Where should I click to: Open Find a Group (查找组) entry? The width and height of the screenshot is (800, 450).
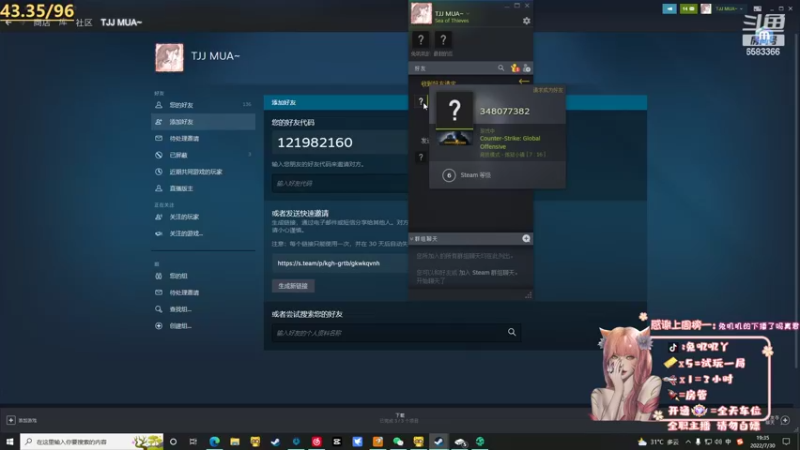click(x=203, y=309)
